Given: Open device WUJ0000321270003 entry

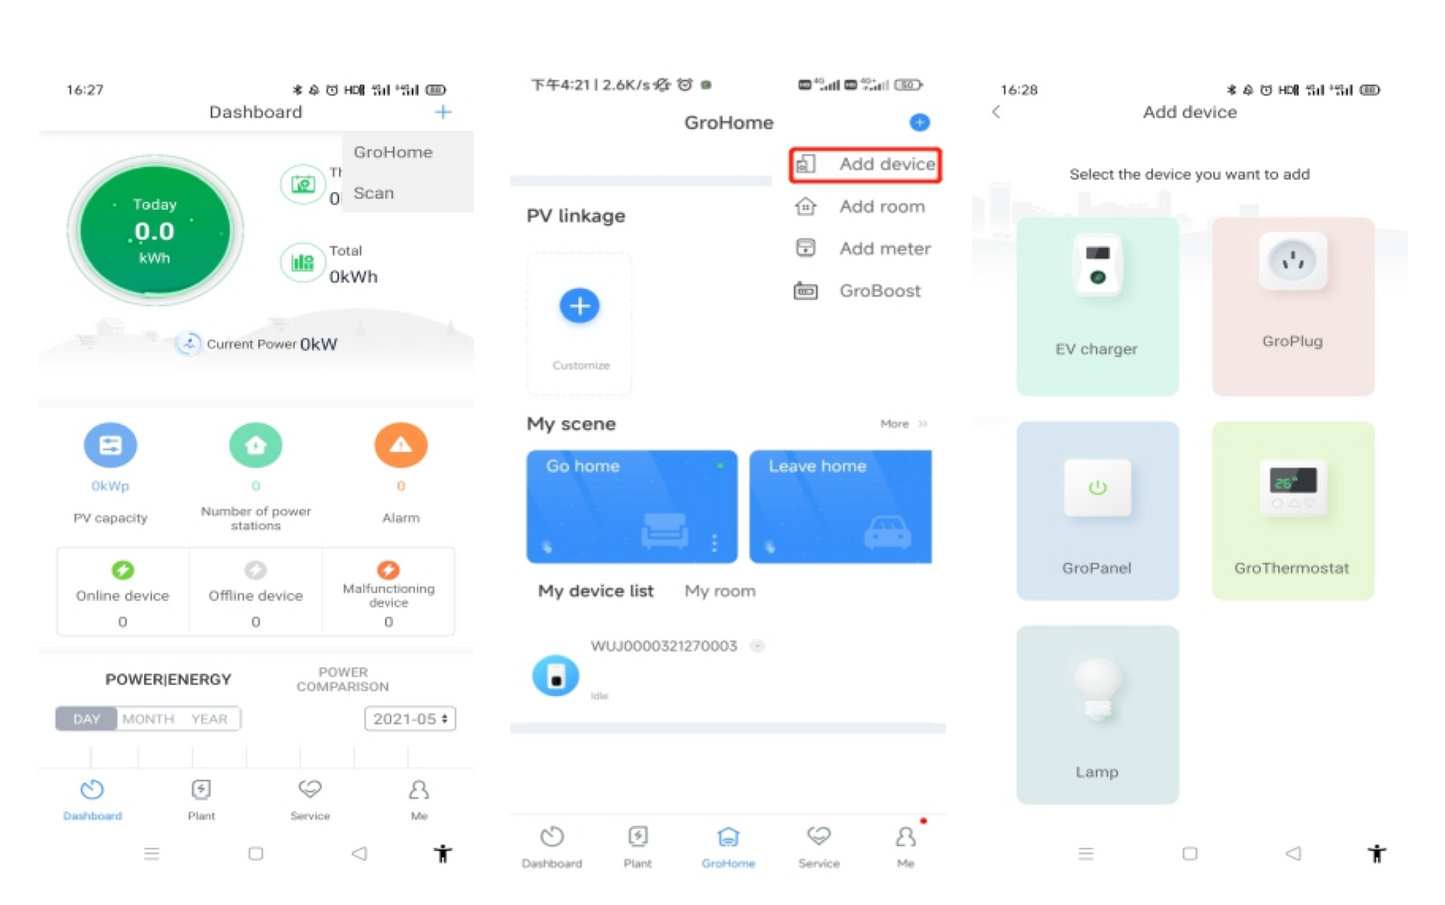Looking at the screenshot, I should [728, 670].
